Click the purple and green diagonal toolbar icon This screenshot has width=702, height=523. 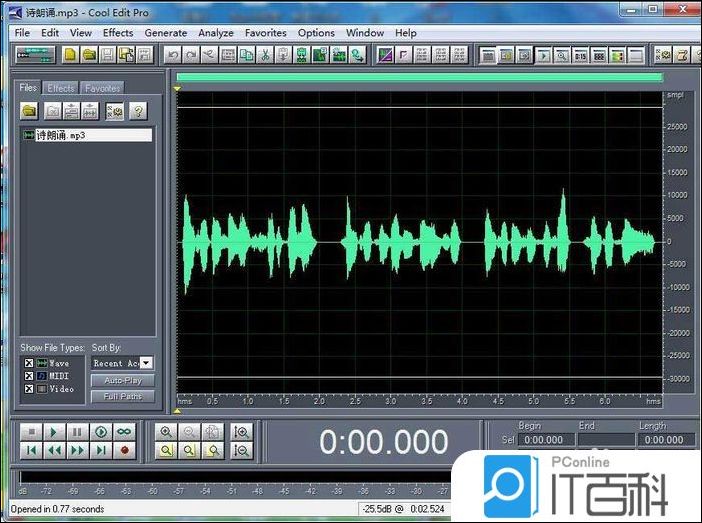(385, 55)
